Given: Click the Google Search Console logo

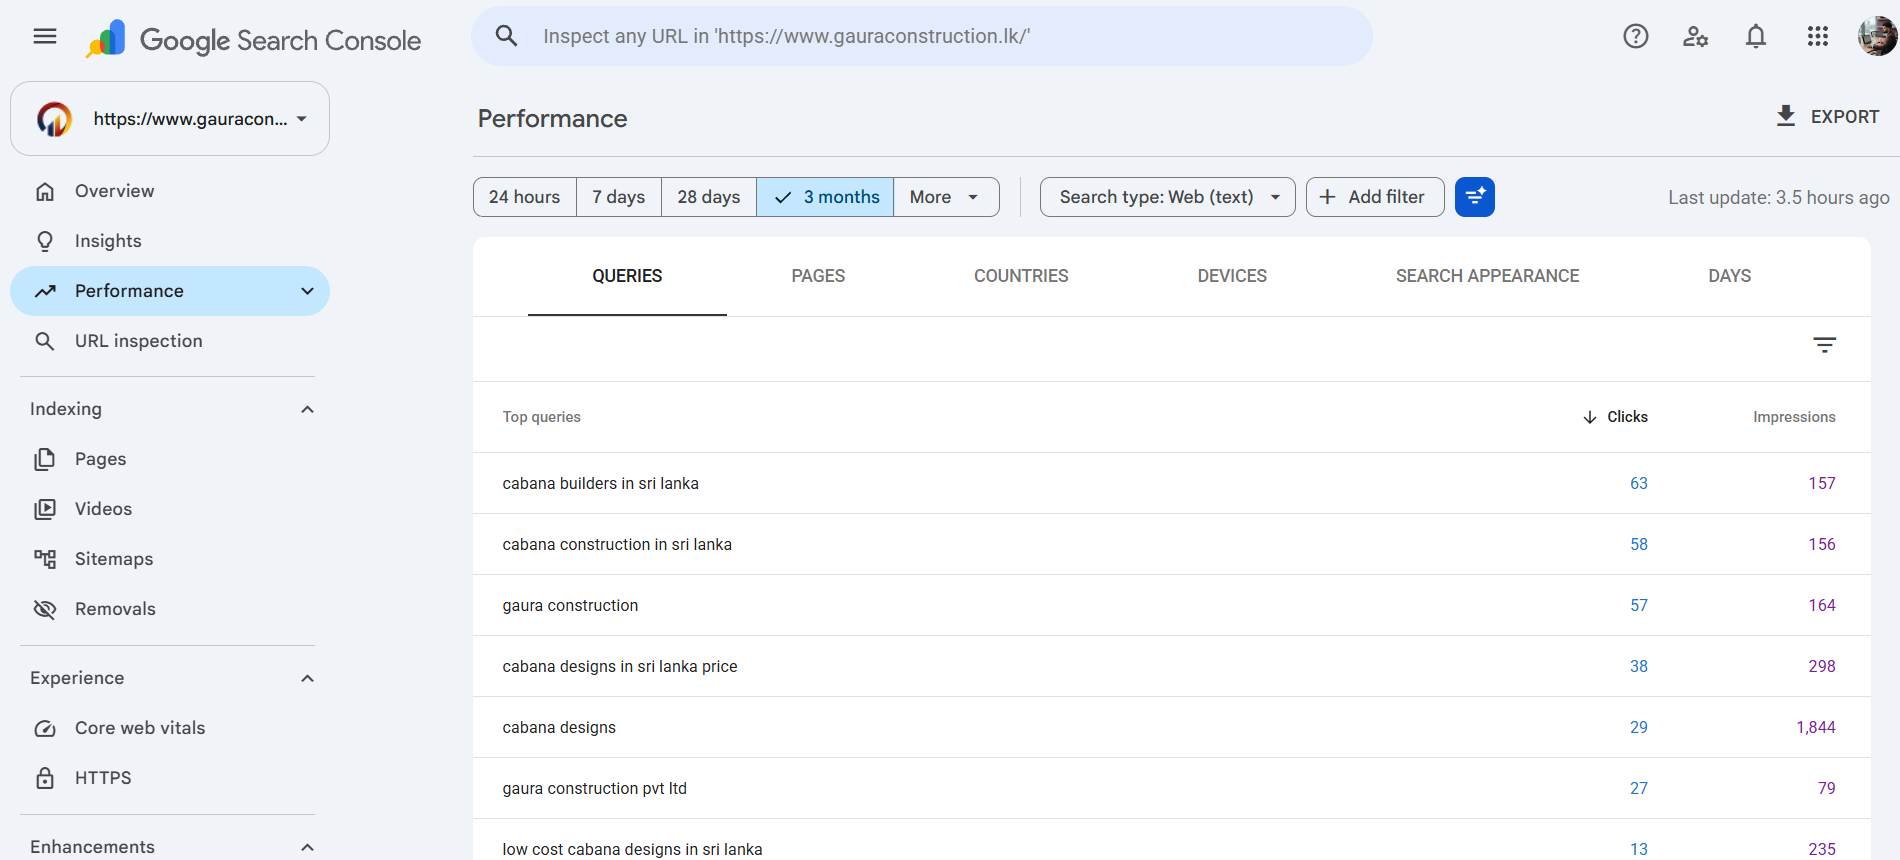Looking at the screenshot, I should [x=254, y=39].
